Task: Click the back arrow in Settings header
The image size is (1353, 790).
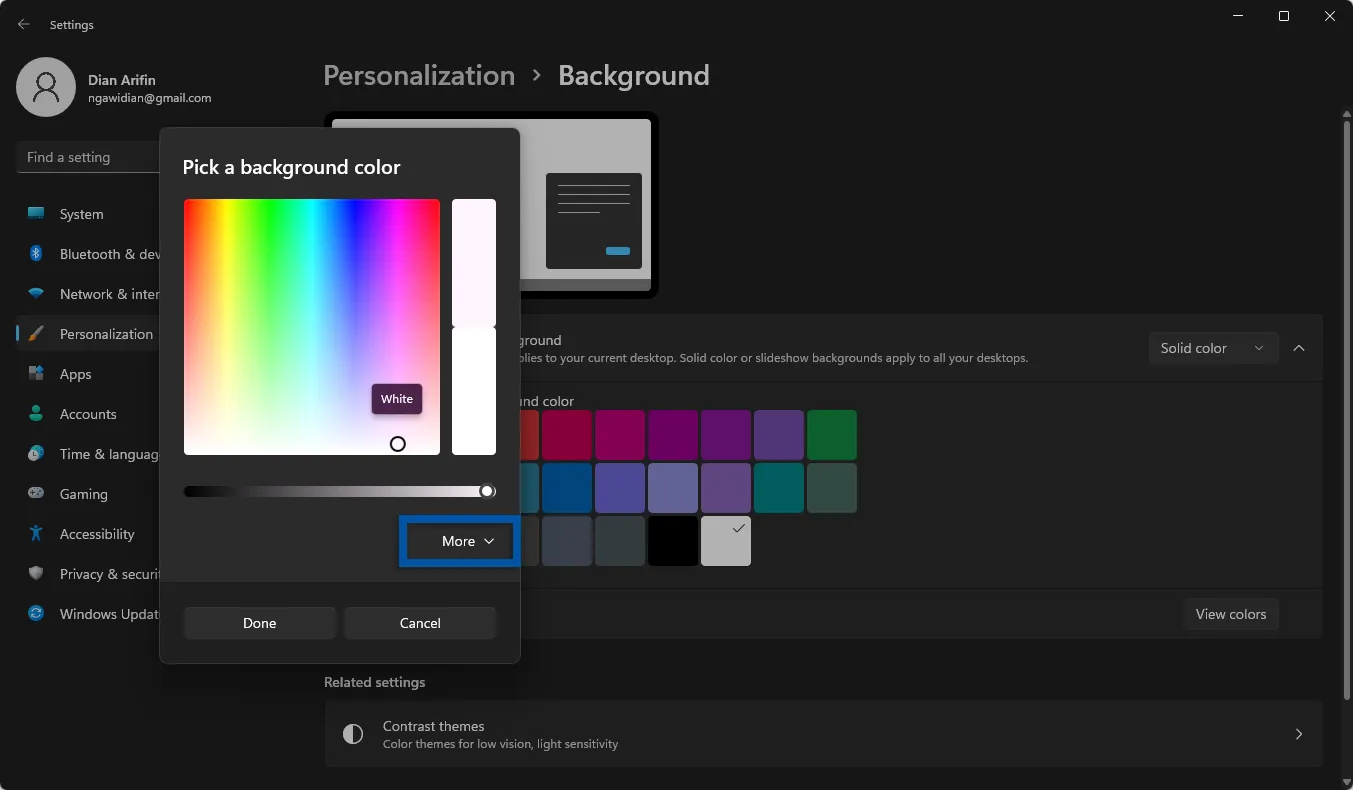Action: [24, 24]
